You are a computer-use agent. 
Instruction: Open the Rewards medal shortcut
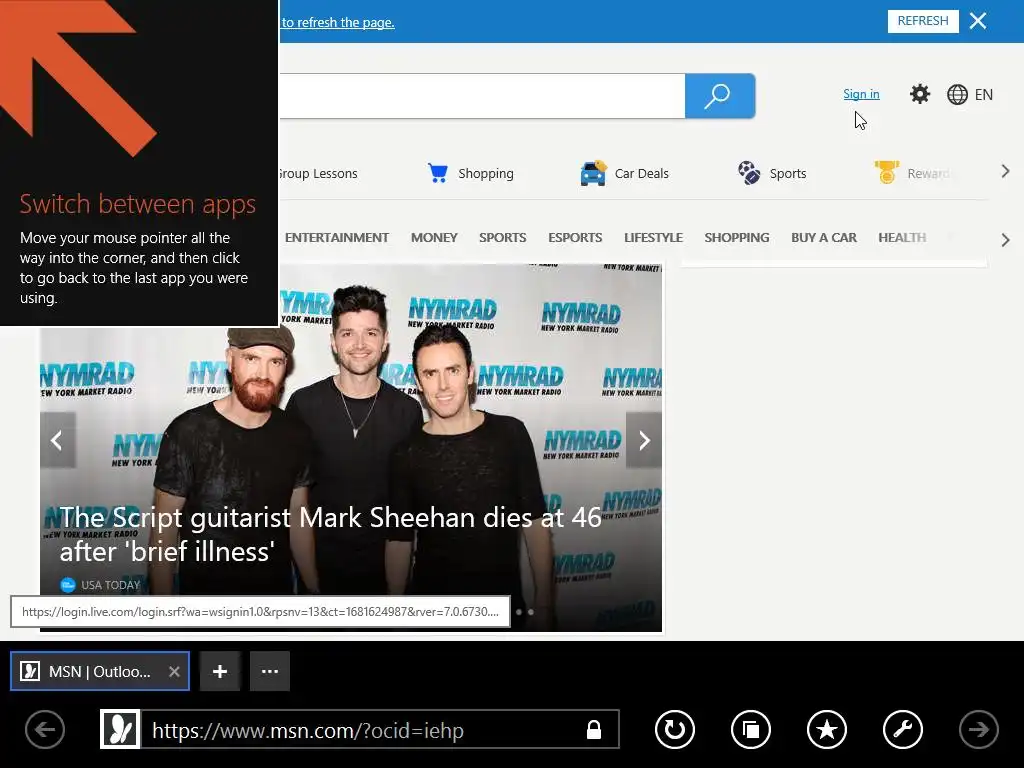tap(886, 172)
